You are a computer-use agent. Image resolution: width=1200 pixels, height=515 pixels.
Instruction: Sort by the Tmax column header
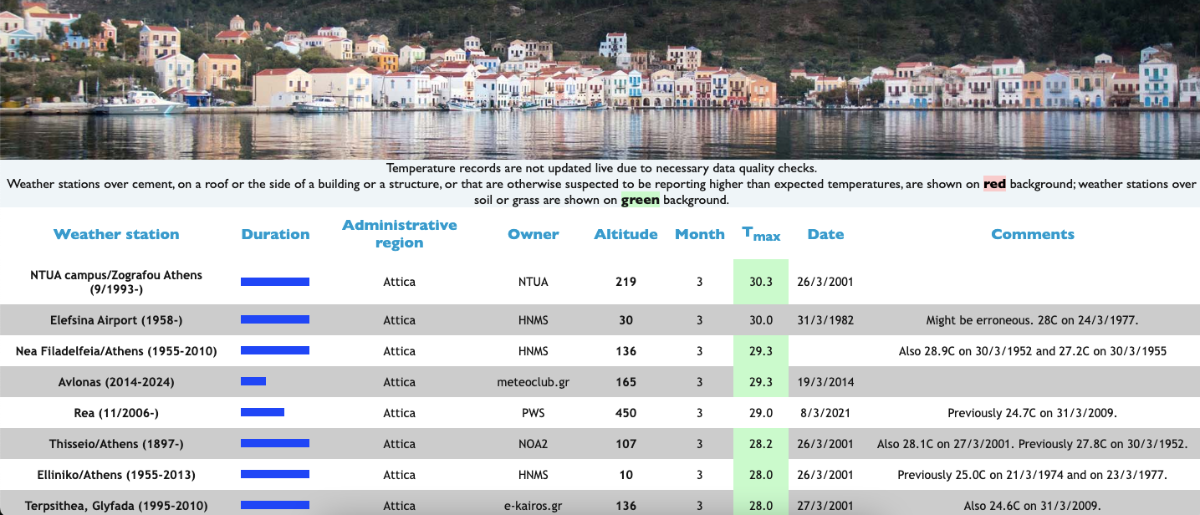(761, 234)
